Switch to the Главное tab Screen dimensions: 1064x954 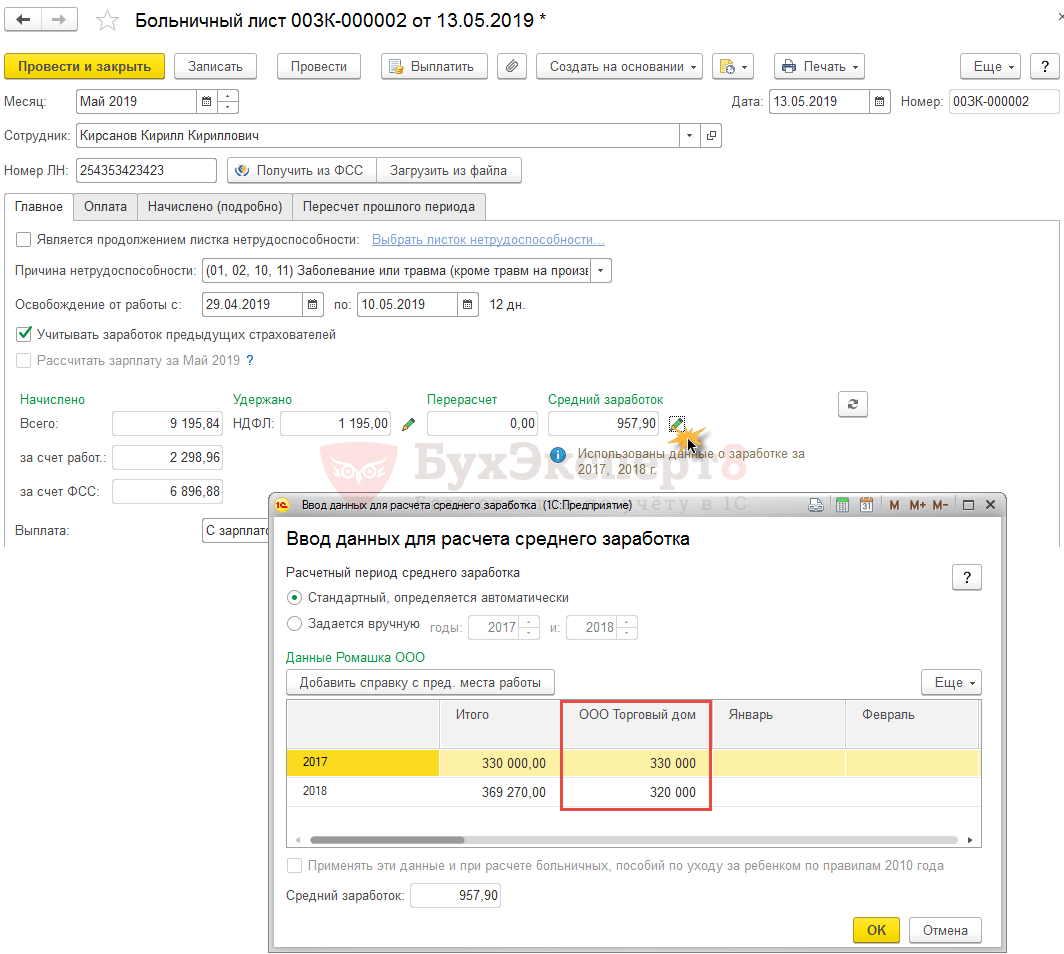point(39,207)
